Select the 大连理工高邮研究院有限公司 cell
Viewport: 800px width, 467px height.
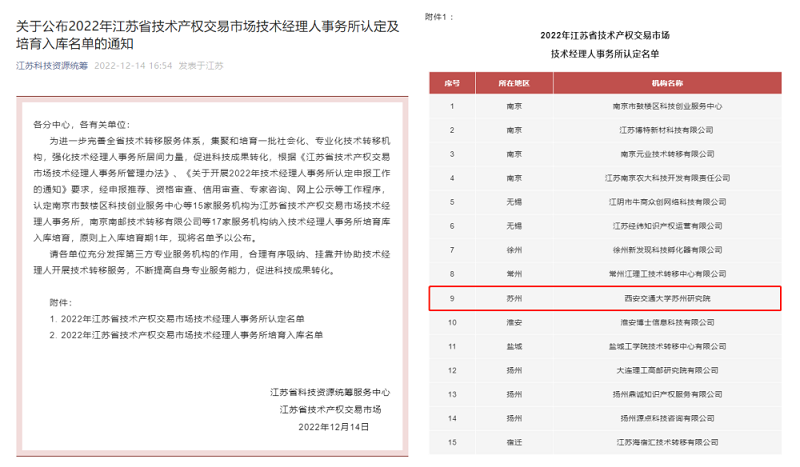click(667, 371)
